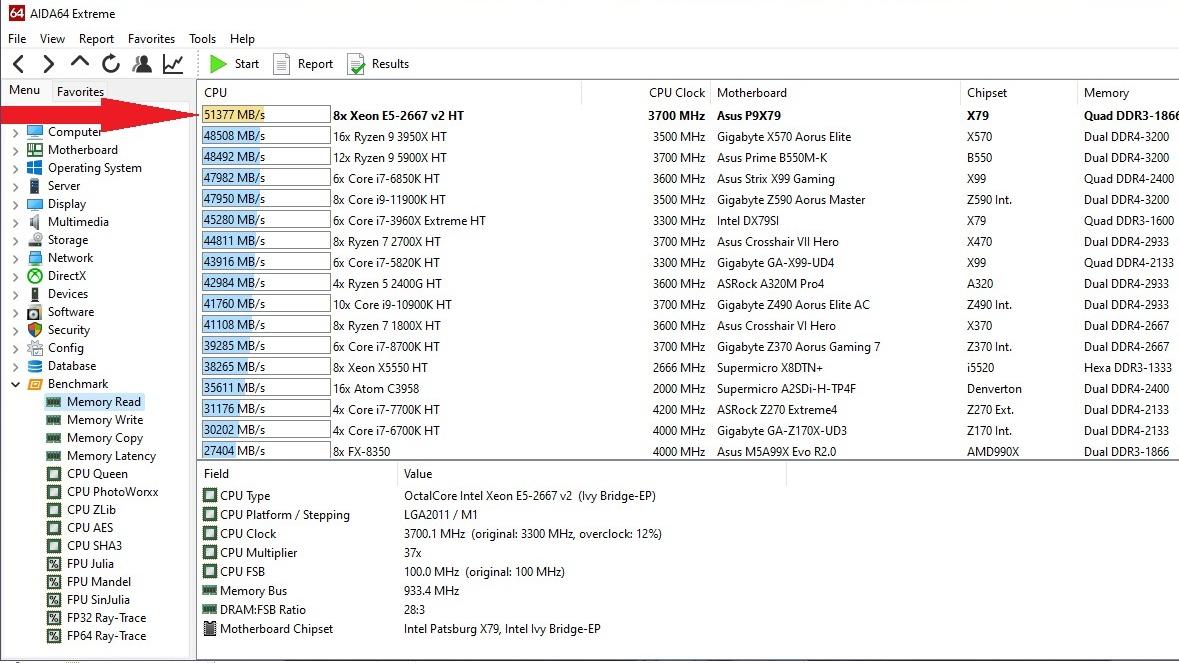The width and height of the screenshot is (1179, 663).
Task: Click the Report document icon
Action: point(281,64)
